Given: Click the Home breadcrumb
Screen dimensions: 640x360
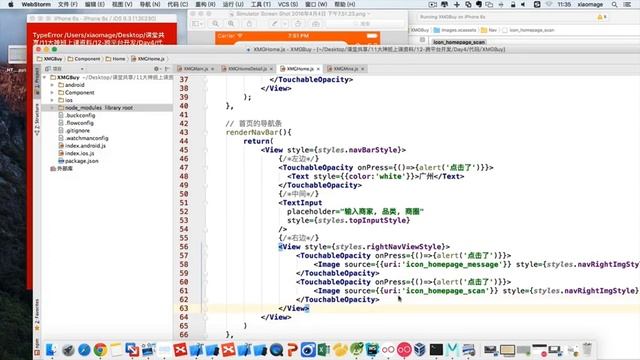Looking at the screenshot, I should pyautogui.click(x=116, y=59).
